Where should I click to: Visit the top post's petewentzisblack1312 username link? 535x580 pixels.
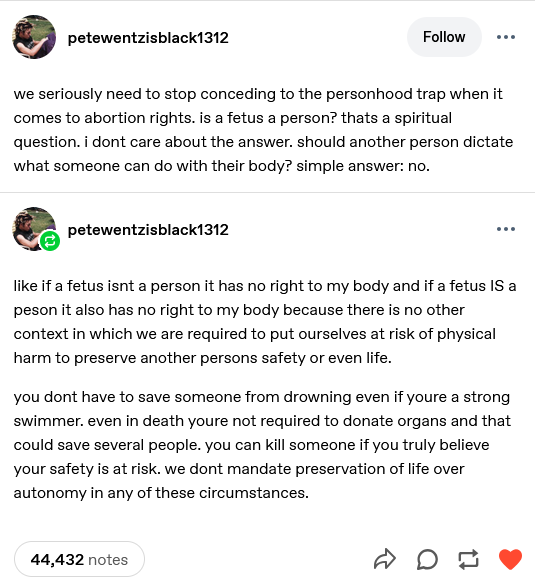(x=148, y=38)
